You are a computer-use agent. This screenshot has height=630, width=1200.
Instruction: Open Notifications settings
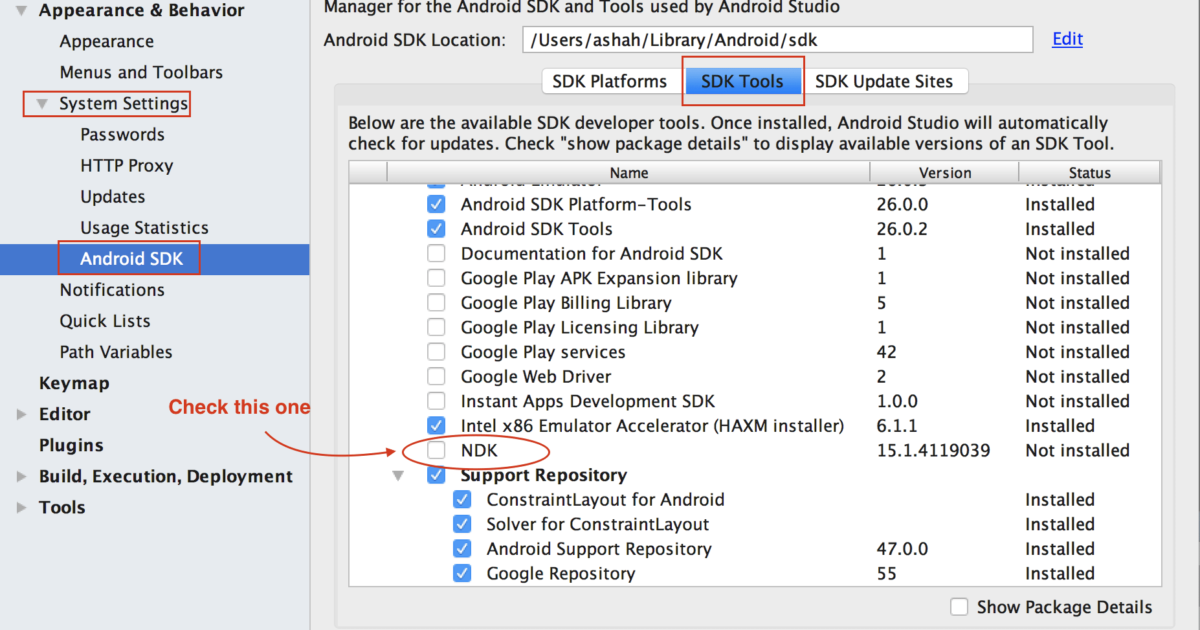coord(112,290)
